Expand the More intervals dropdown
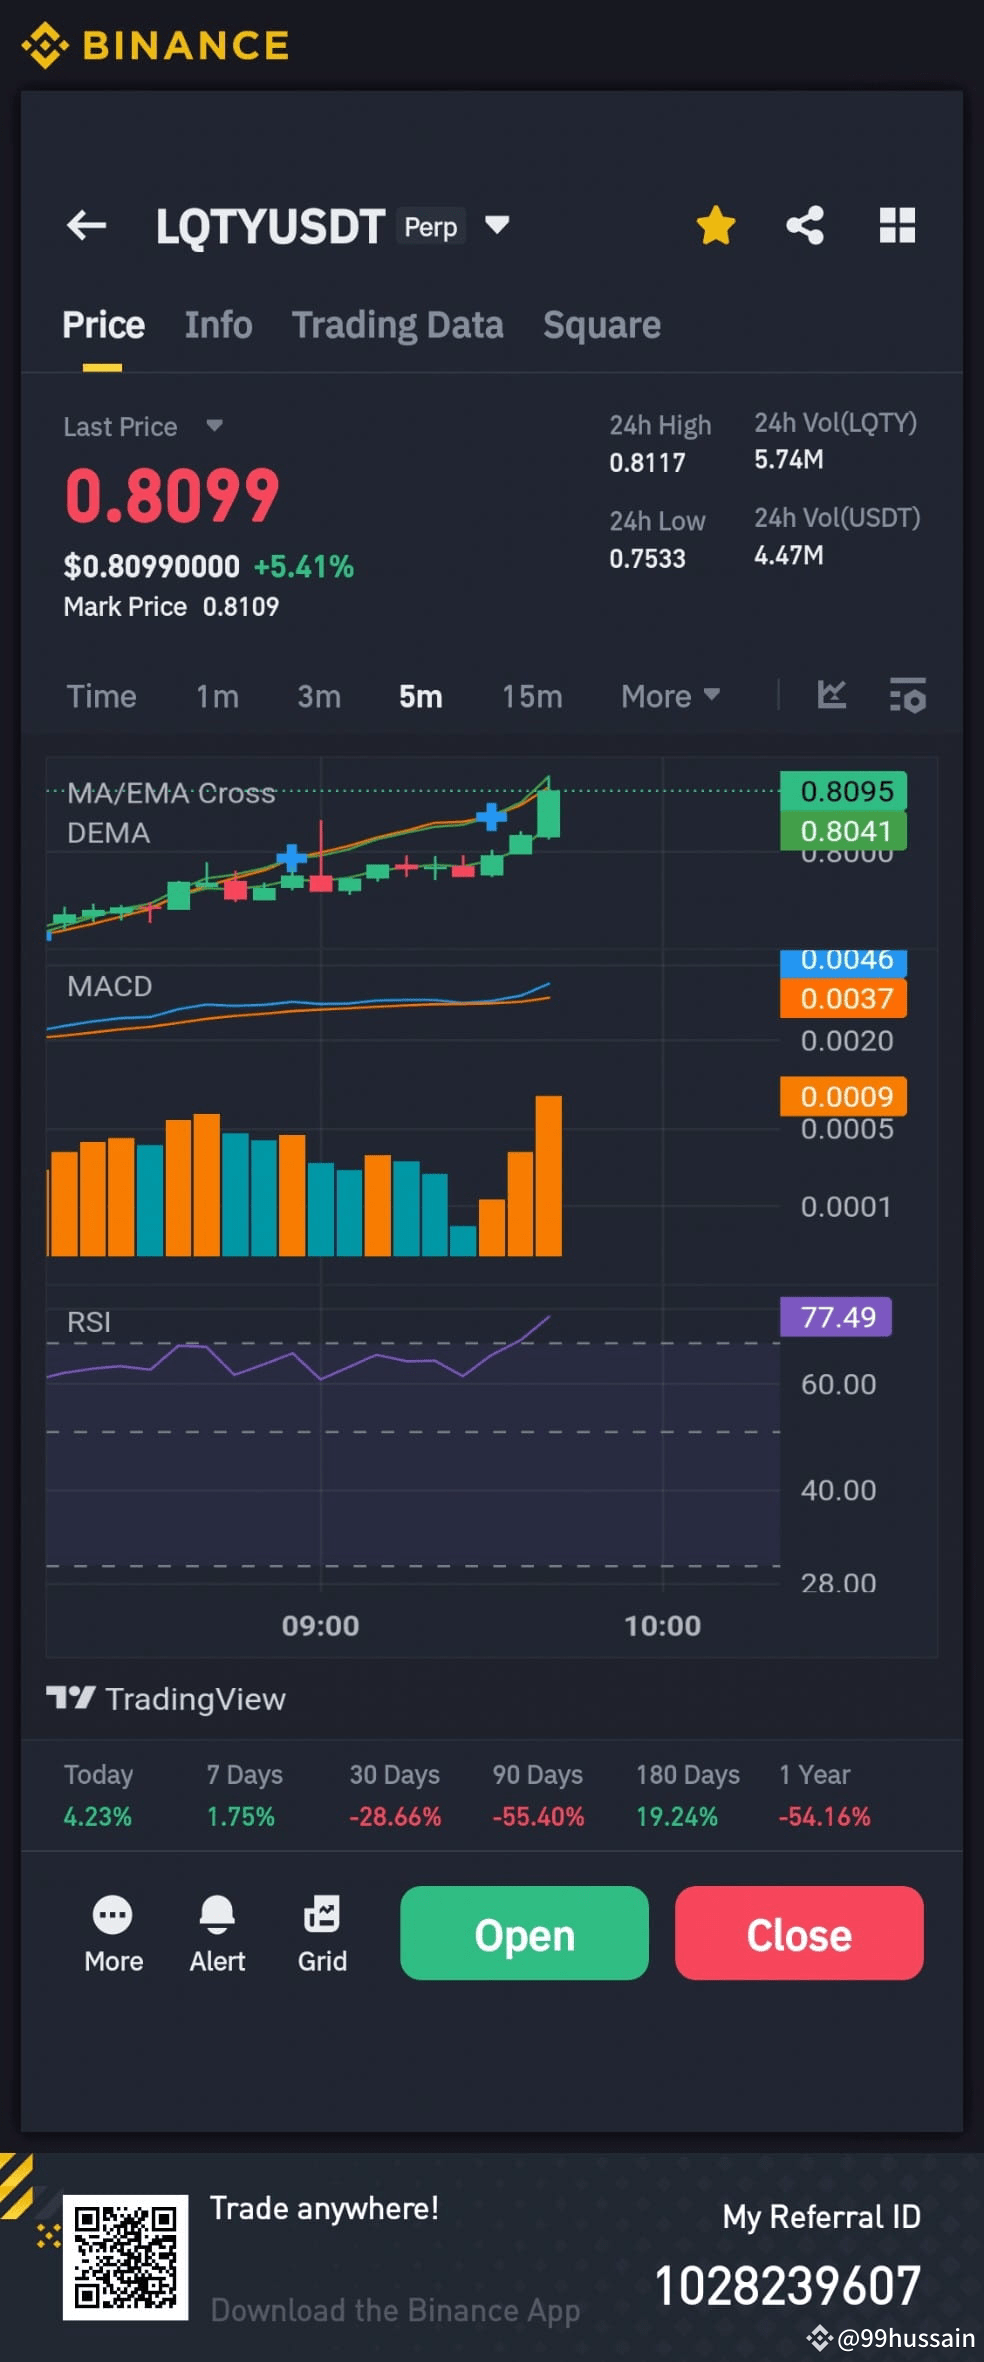This screenshot has width=984, height=2362. tap(670, 696)
